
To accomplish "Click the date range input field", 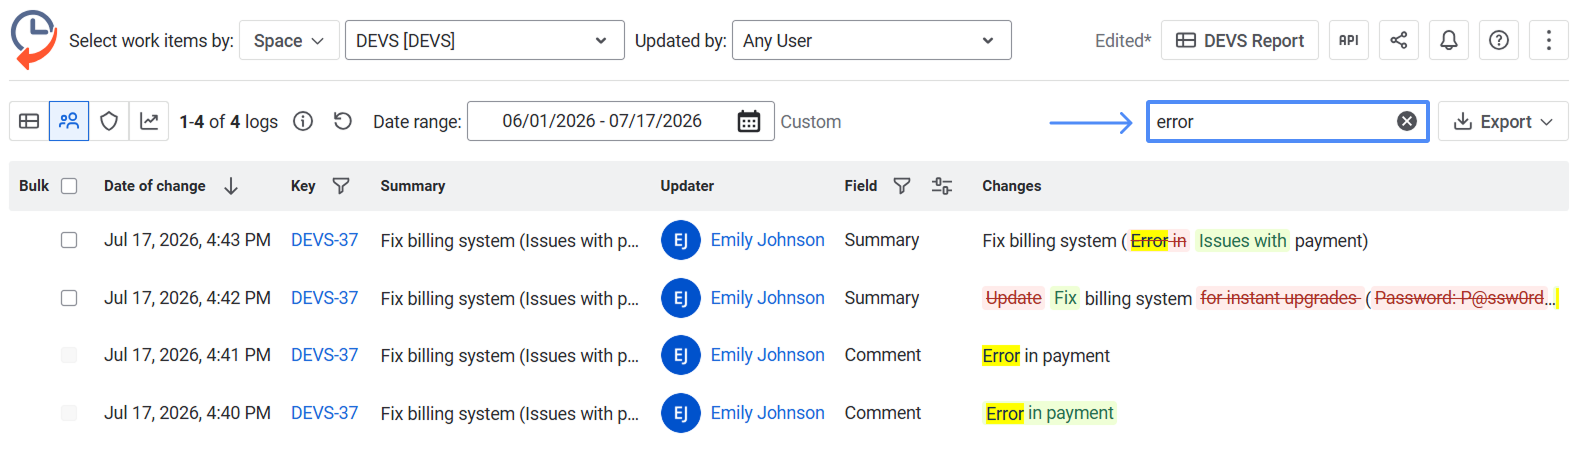I will pos(620,121).
